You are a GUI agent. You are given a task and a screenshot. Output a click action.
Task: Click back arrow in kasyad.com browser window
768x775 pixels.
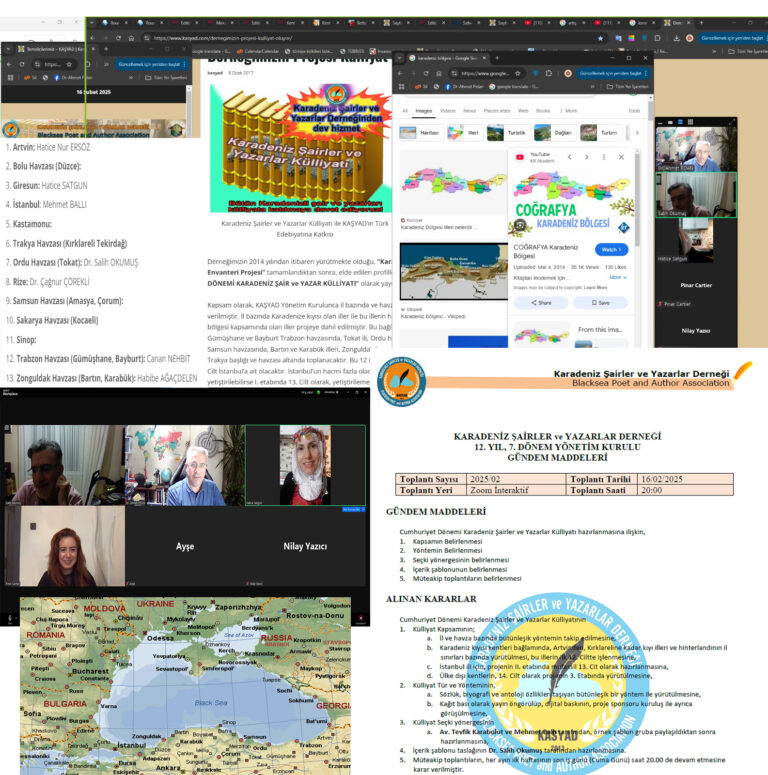(92, 38)
